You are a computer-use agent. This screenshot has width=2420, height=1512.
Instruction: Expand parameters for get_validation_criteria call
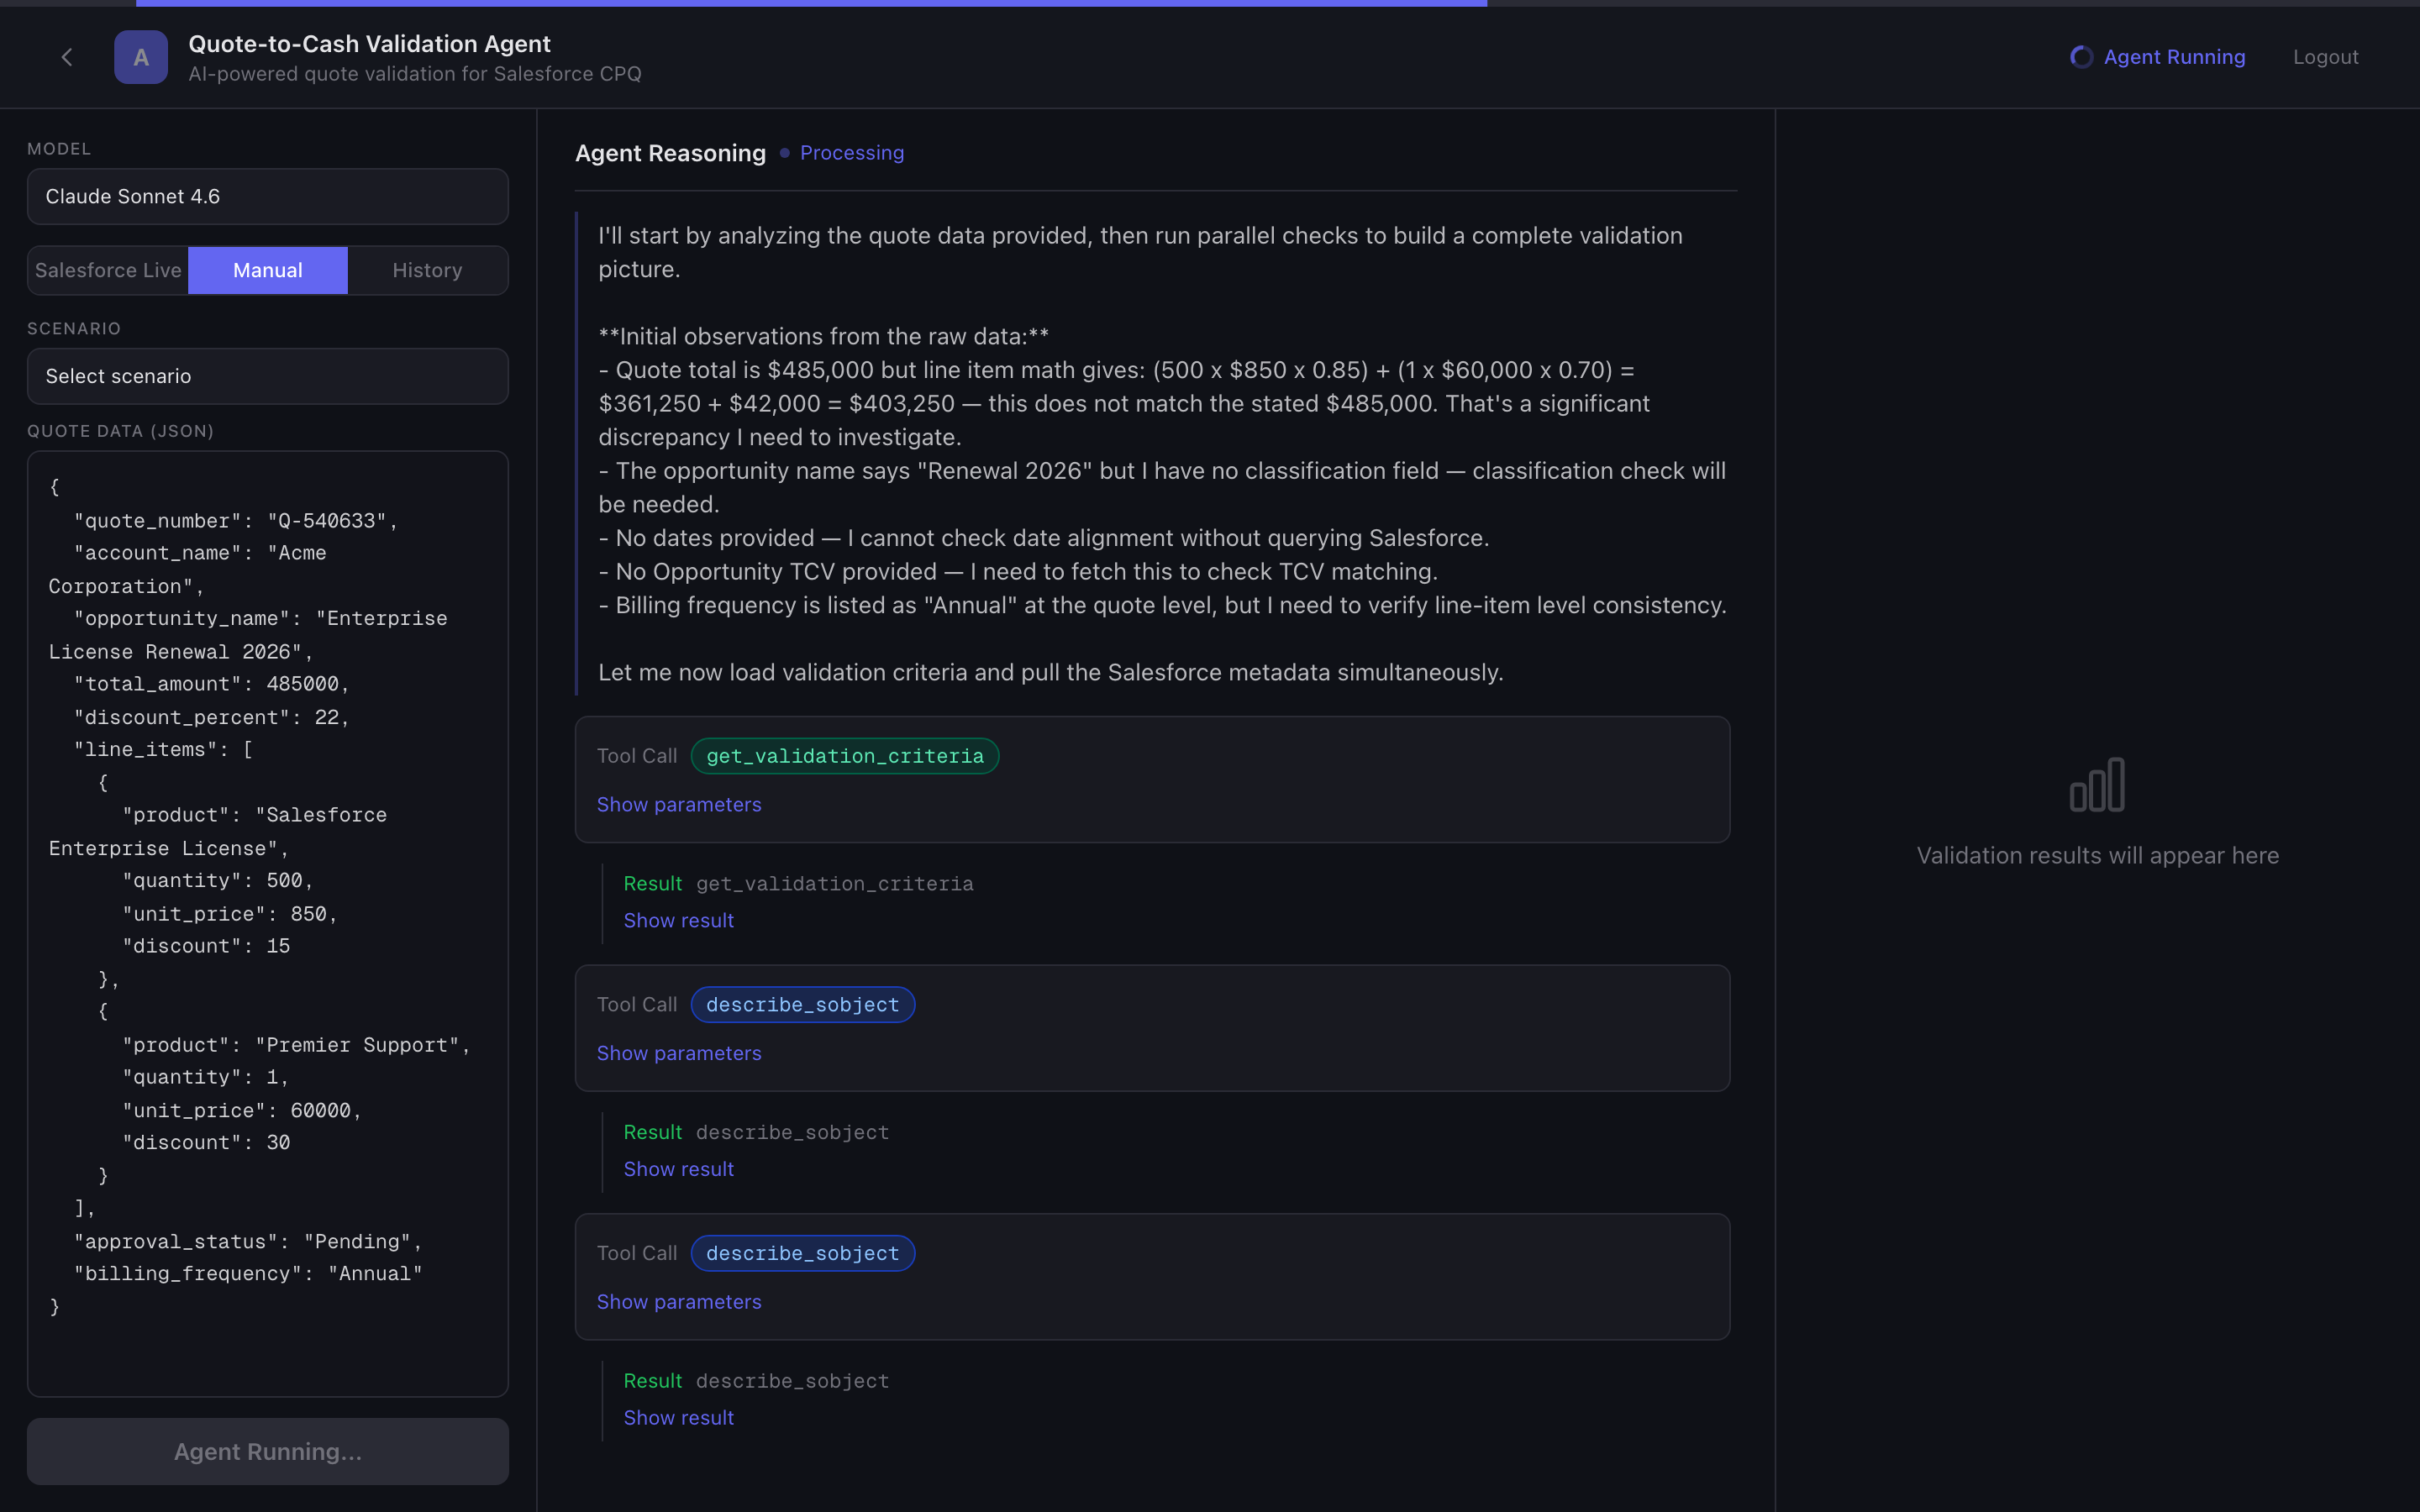click(x=679, y=804)
